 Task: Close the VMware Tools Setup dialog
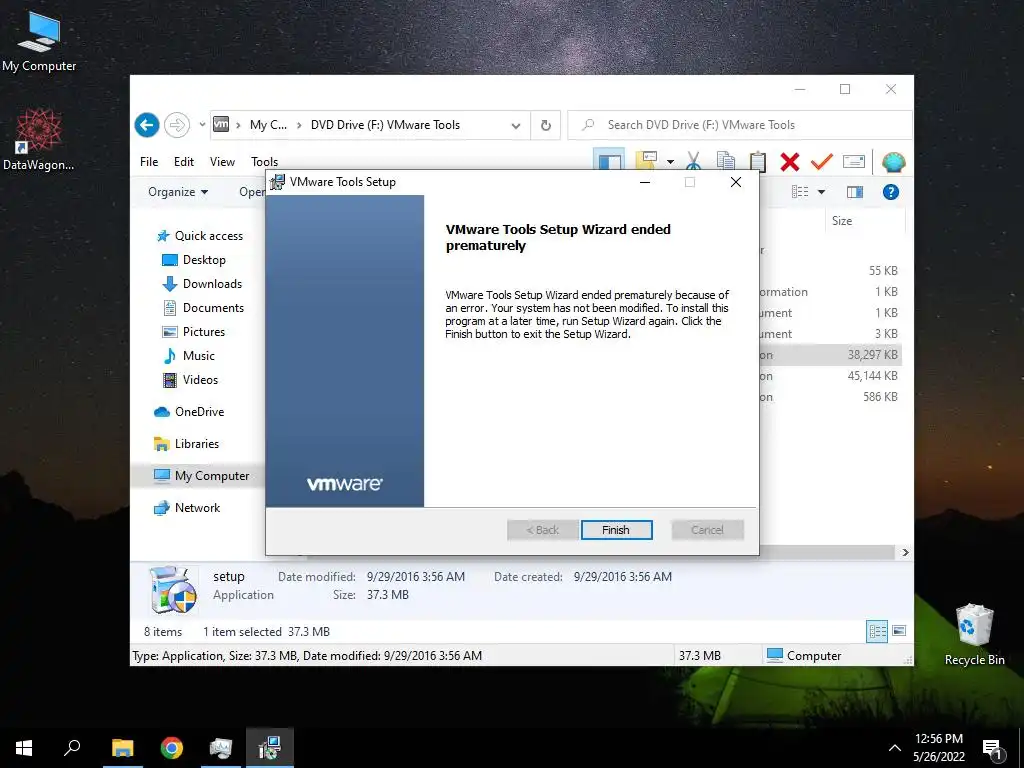point(736,182)
